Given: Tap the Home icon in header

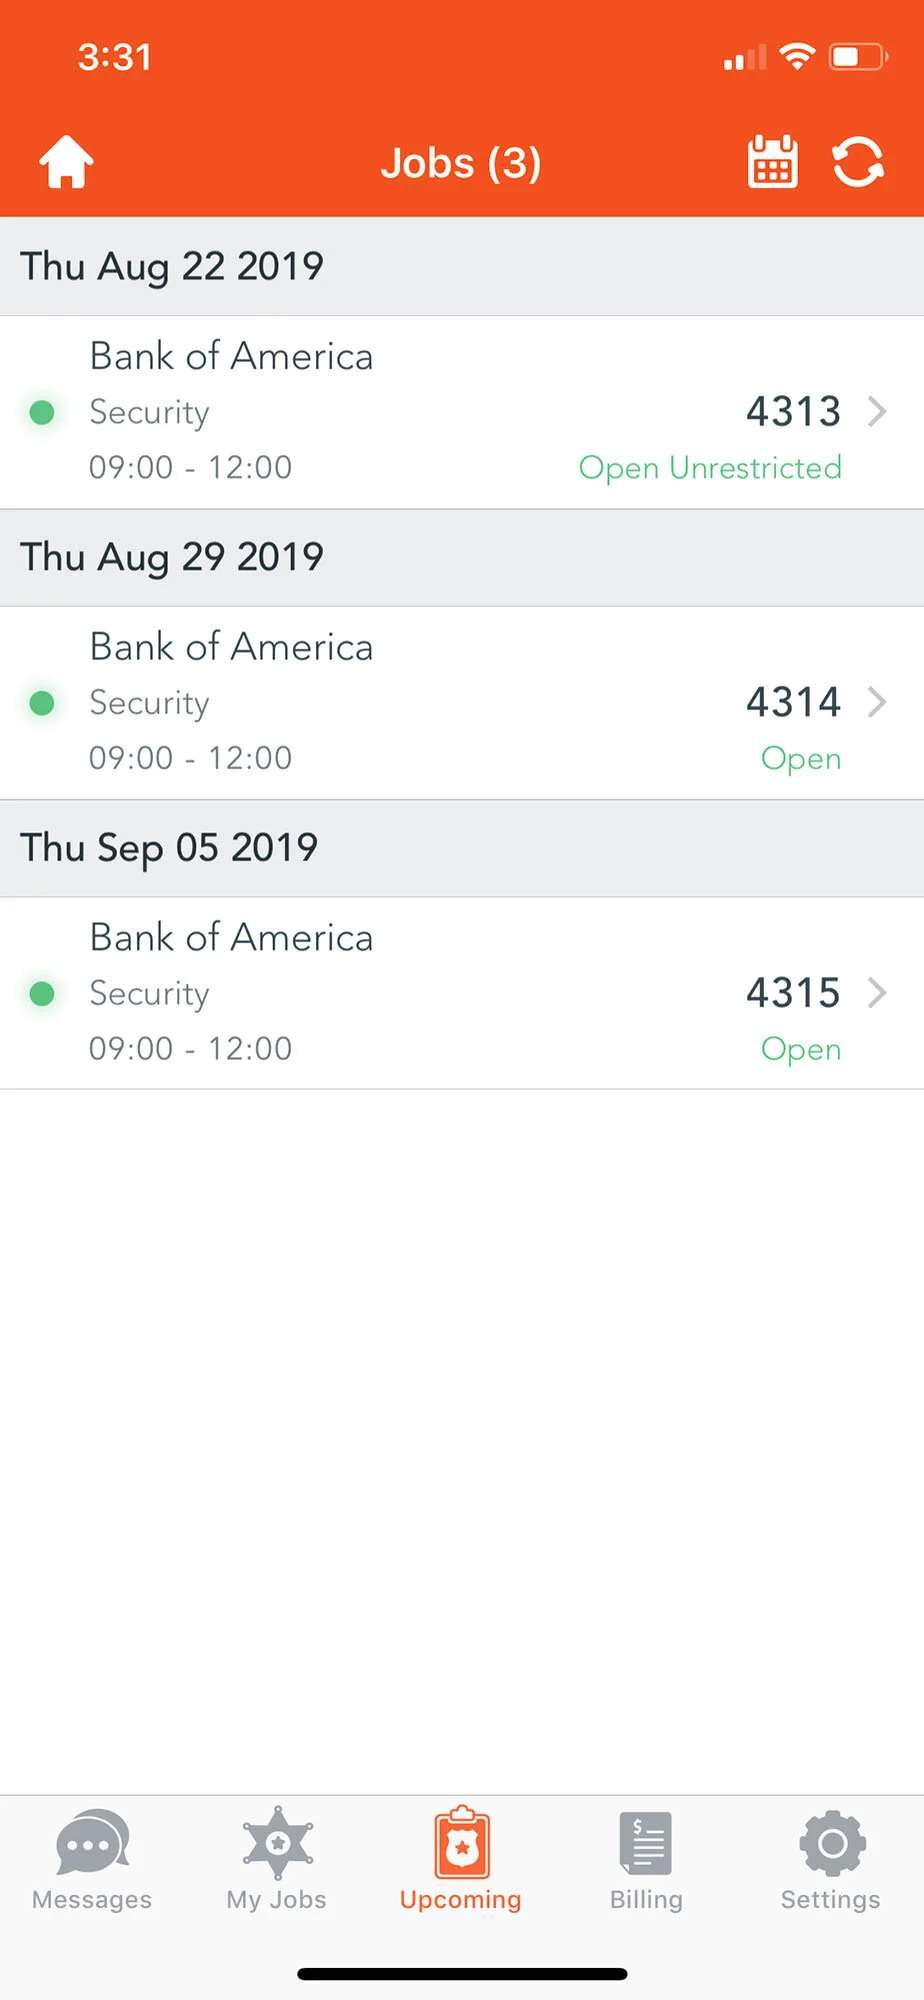Looking at the screenshot, I should coord(66,162).
